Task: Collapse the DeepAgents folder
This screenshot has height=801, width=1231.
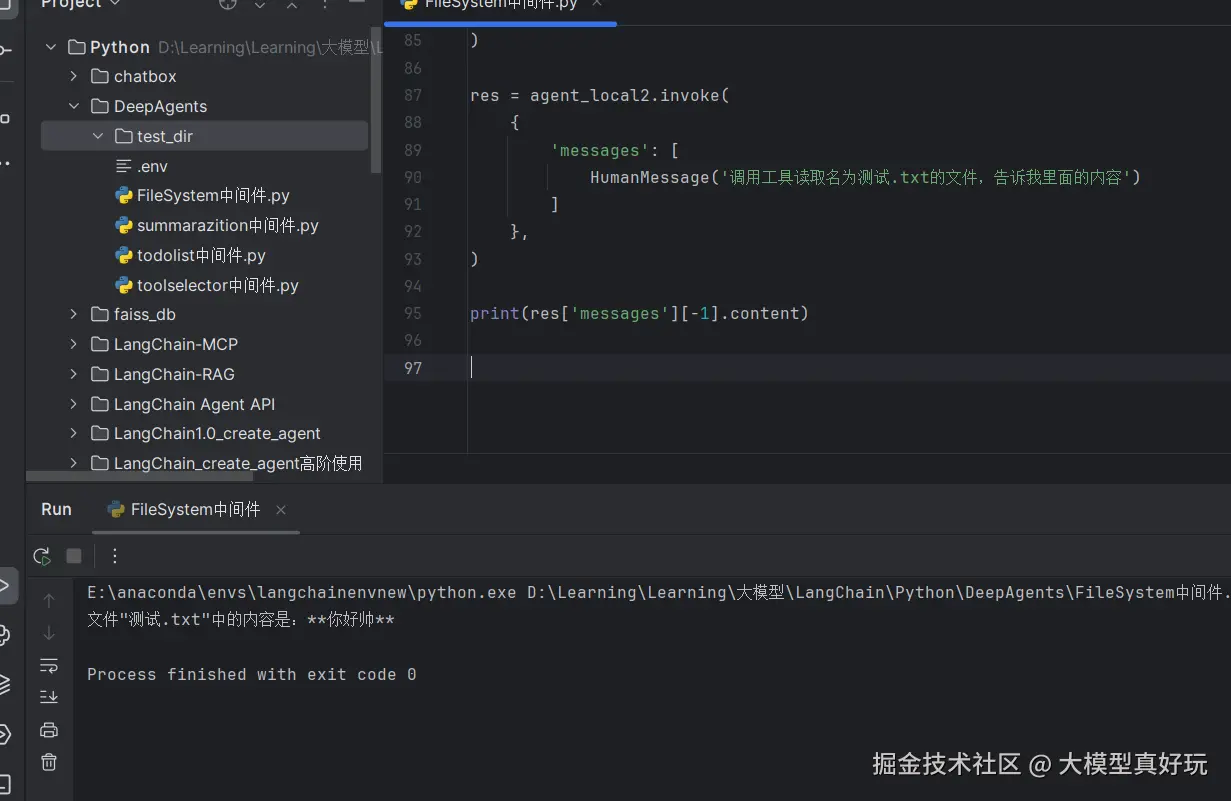Action: coord(74,106)
